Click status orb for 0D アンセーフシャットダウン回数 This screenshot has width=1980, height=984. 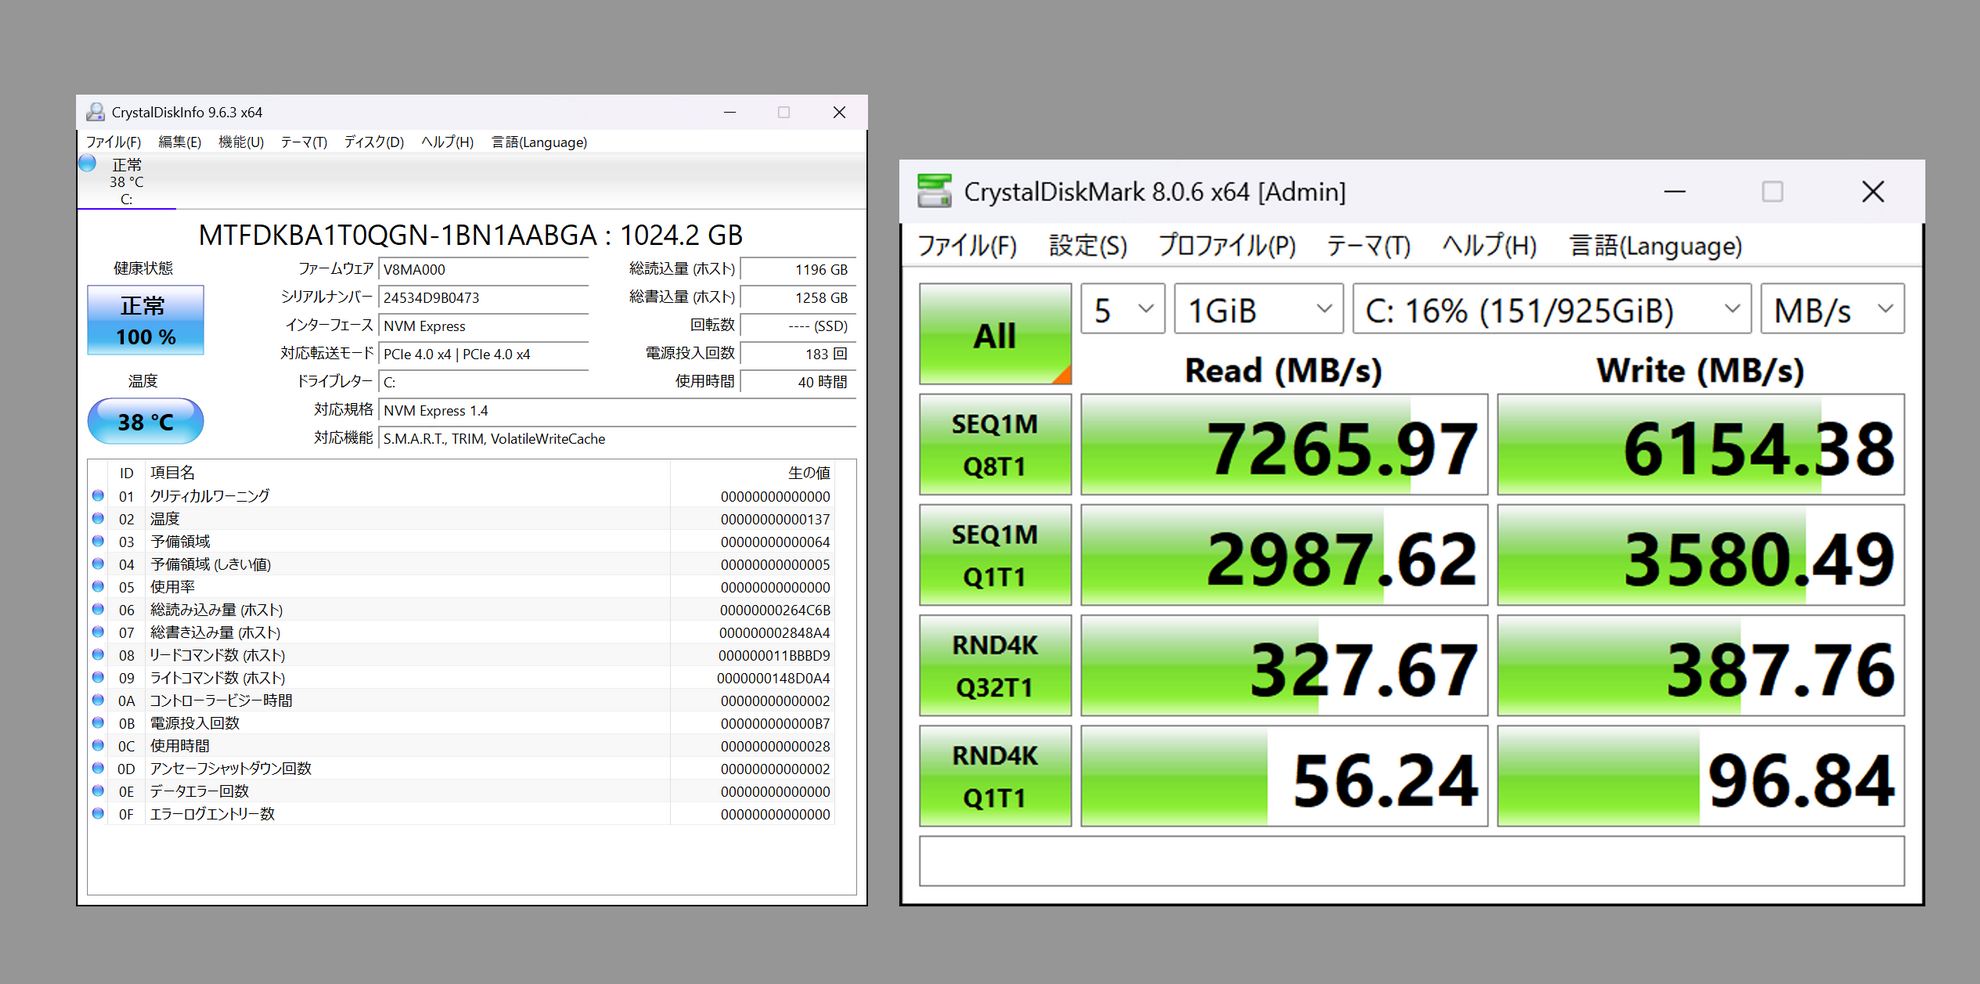[98, 768]
